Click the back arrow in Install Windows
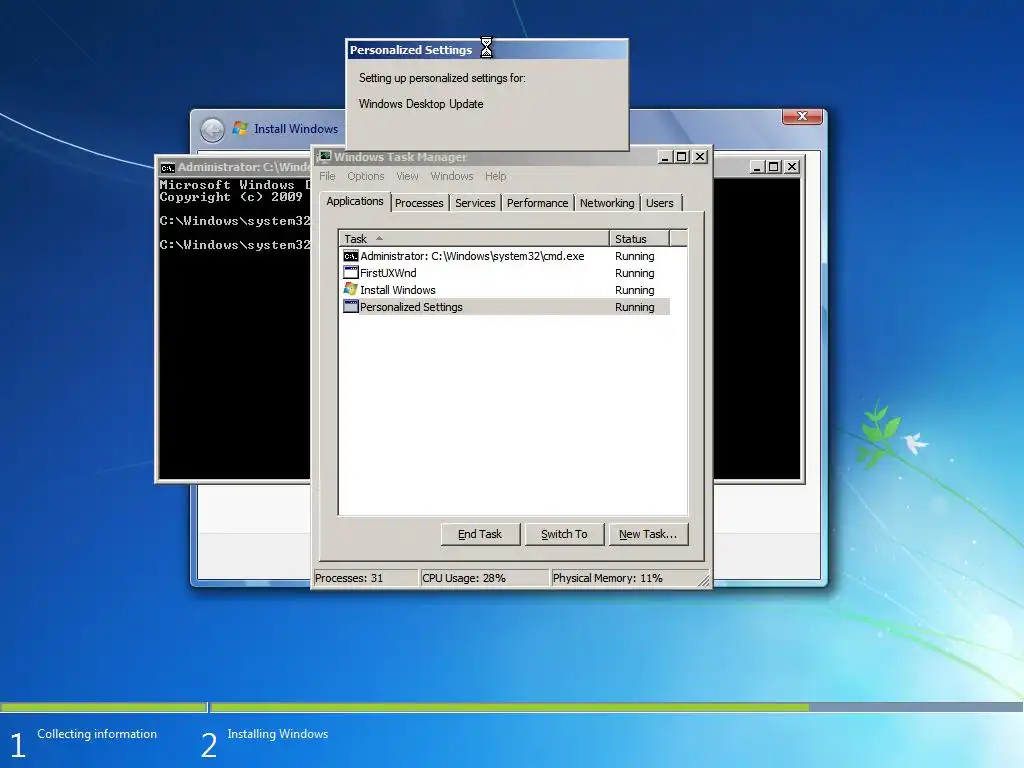Image resolution: width=1024 pixels, height=768 pixels. pyautogui.click(x=212, y=130)
